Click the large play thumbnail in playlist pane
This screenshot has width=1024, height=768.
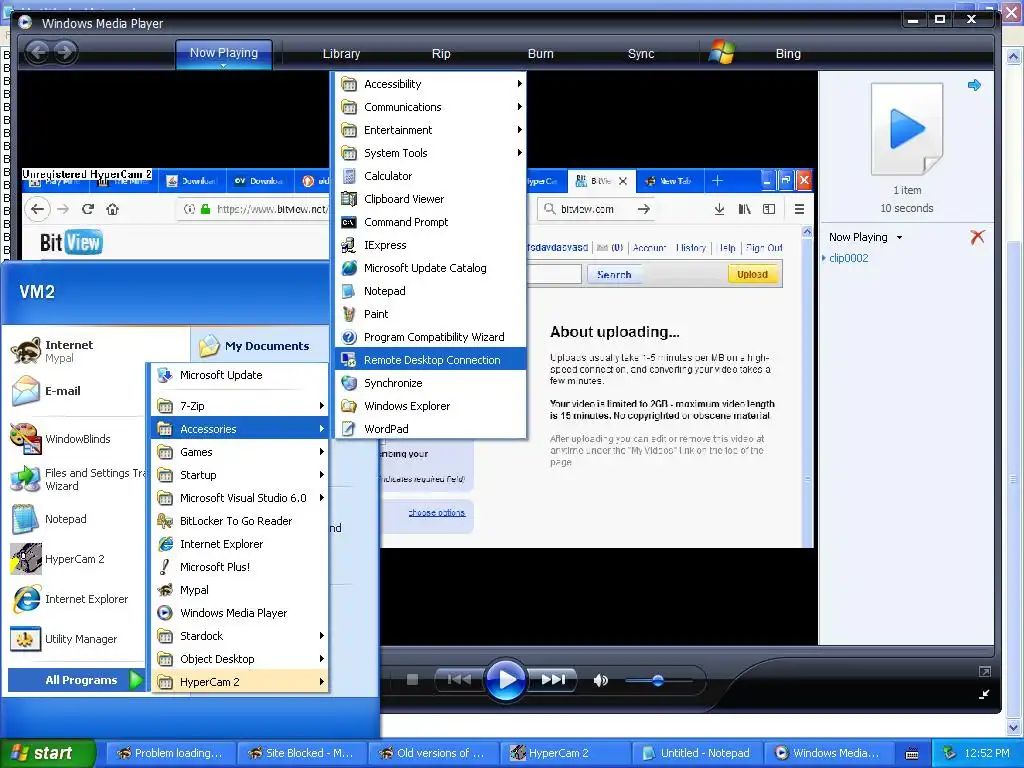pyautogui.click(x=907, y=129)
